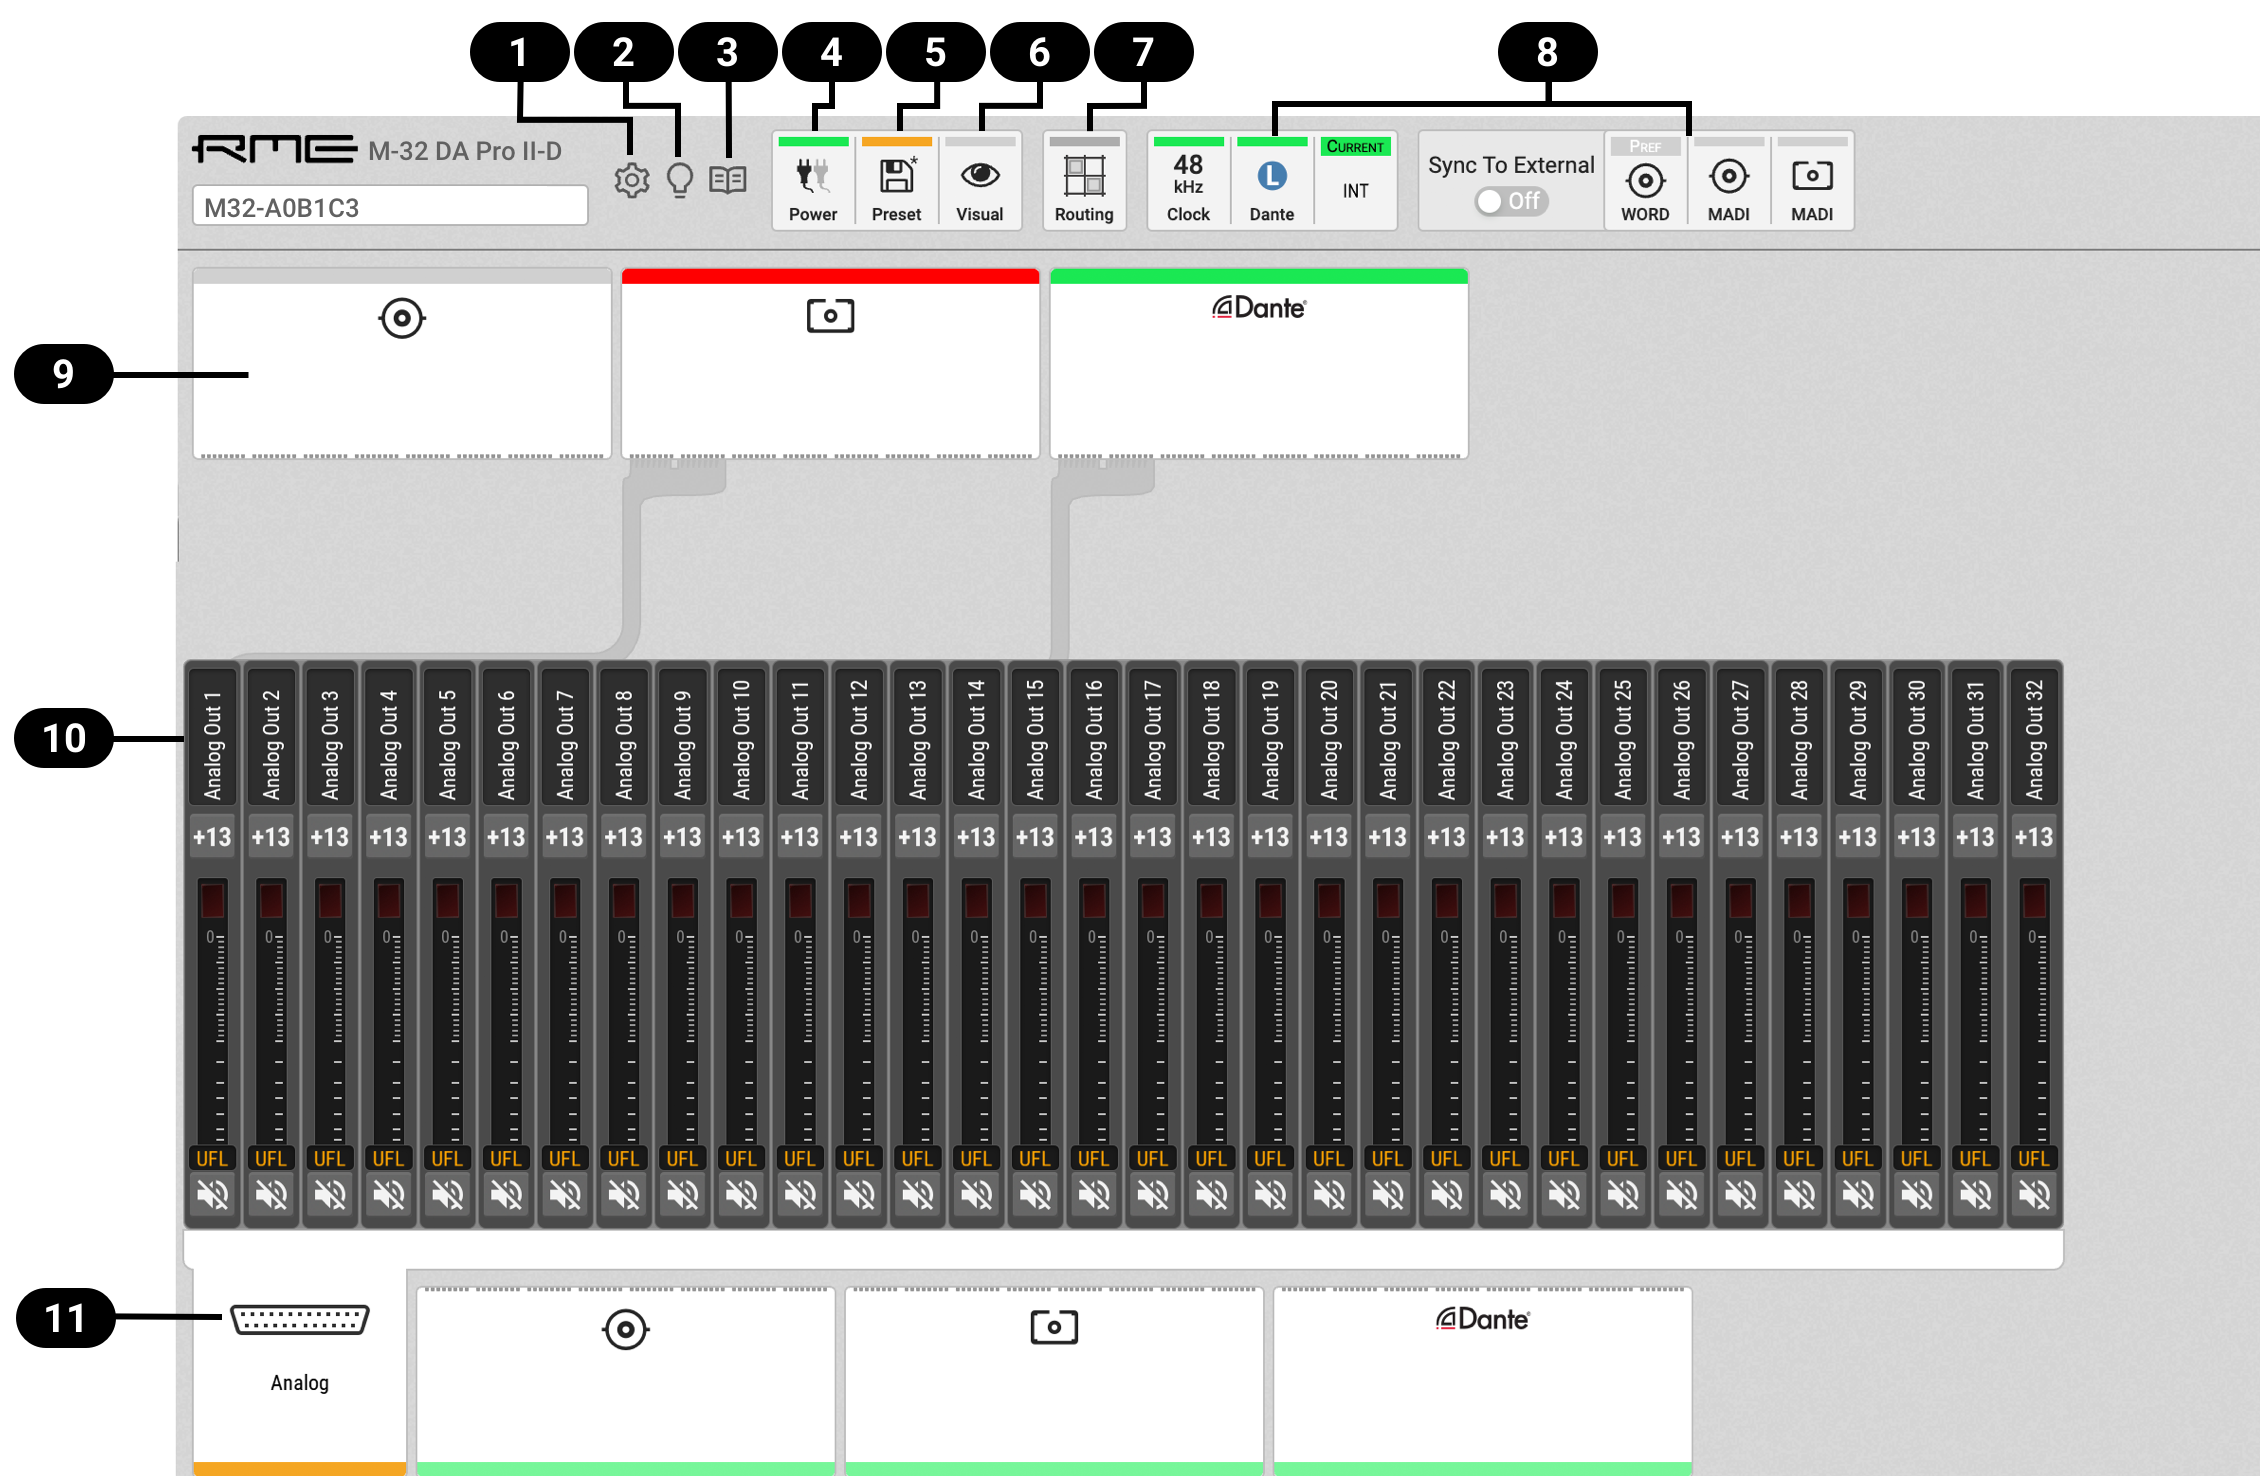The width and height of the screenshot is (2260, 1476).
Task: Click UFL indicator of Analog Out 7
Action: (x=565, y=1158)
